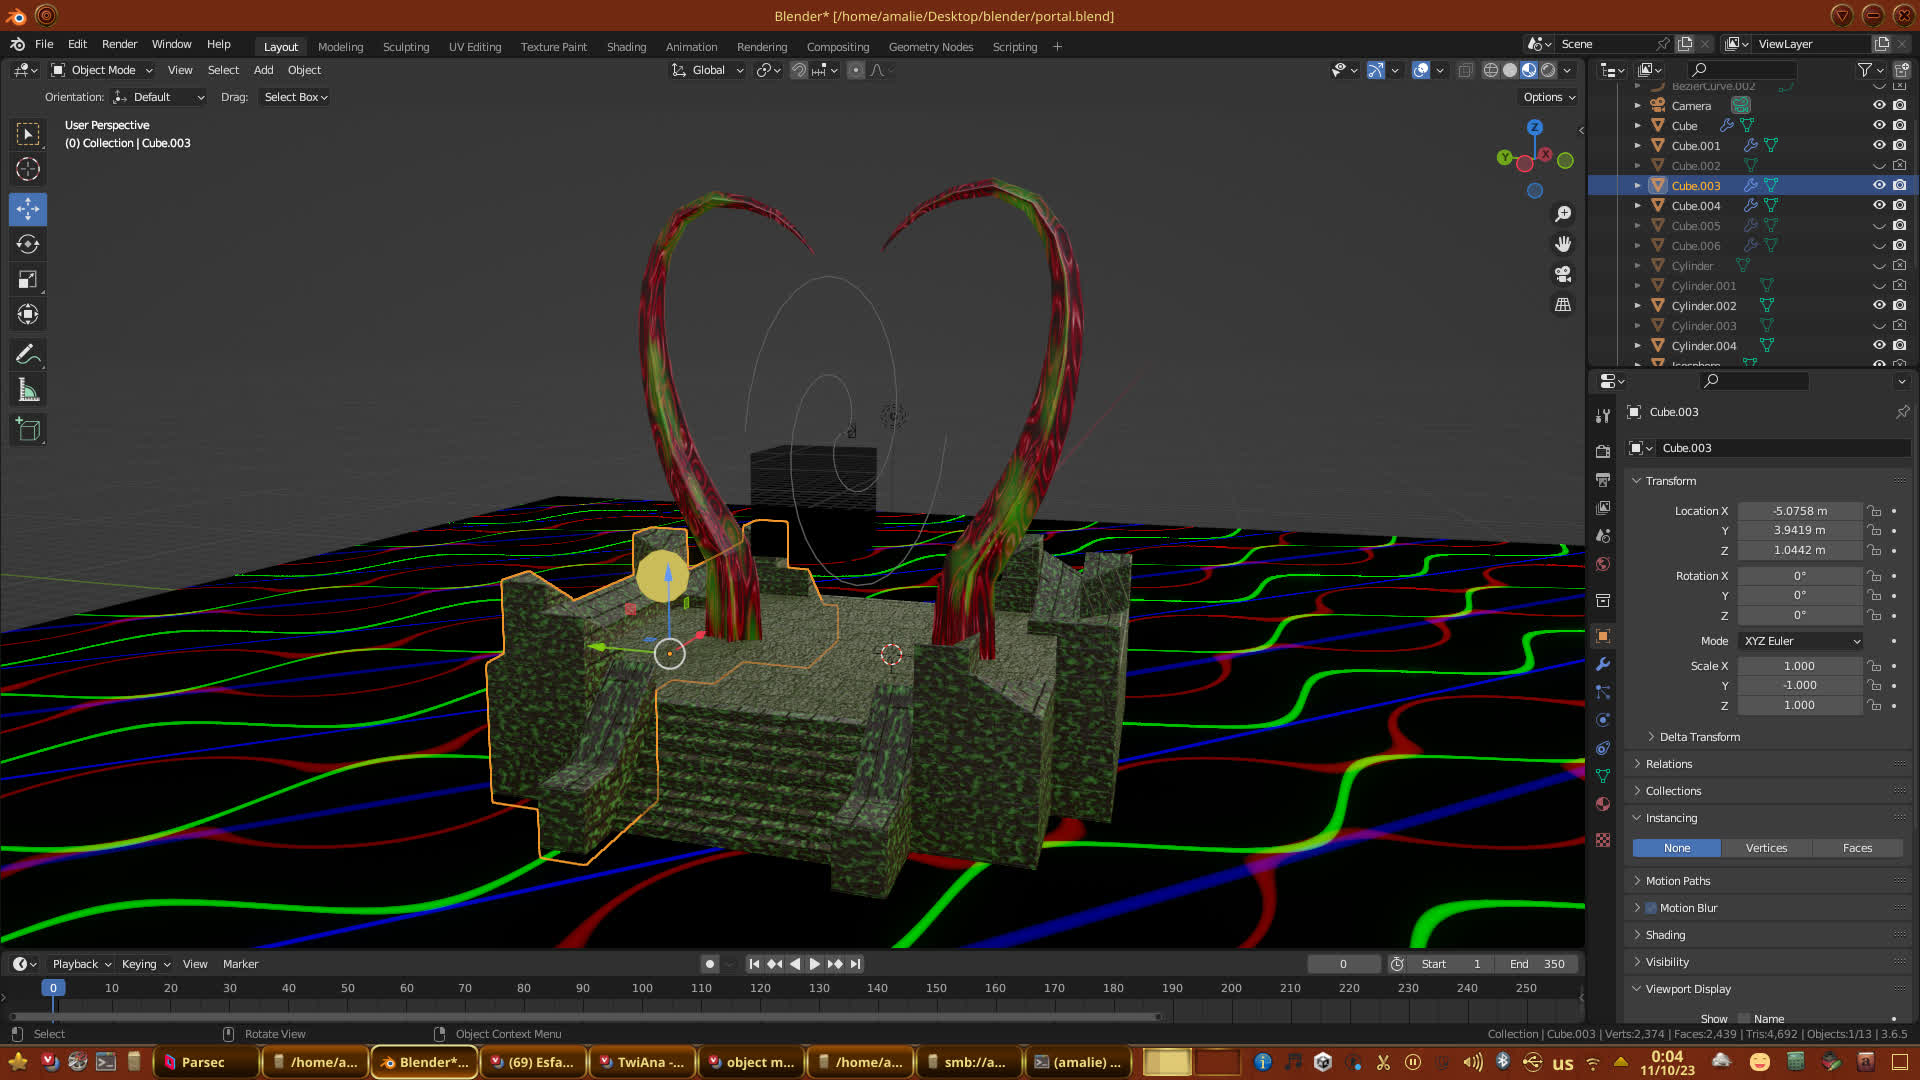Open the Modifiers wrench properties tab
Screen dimensions: 1920x1080
click(1603, 664)
